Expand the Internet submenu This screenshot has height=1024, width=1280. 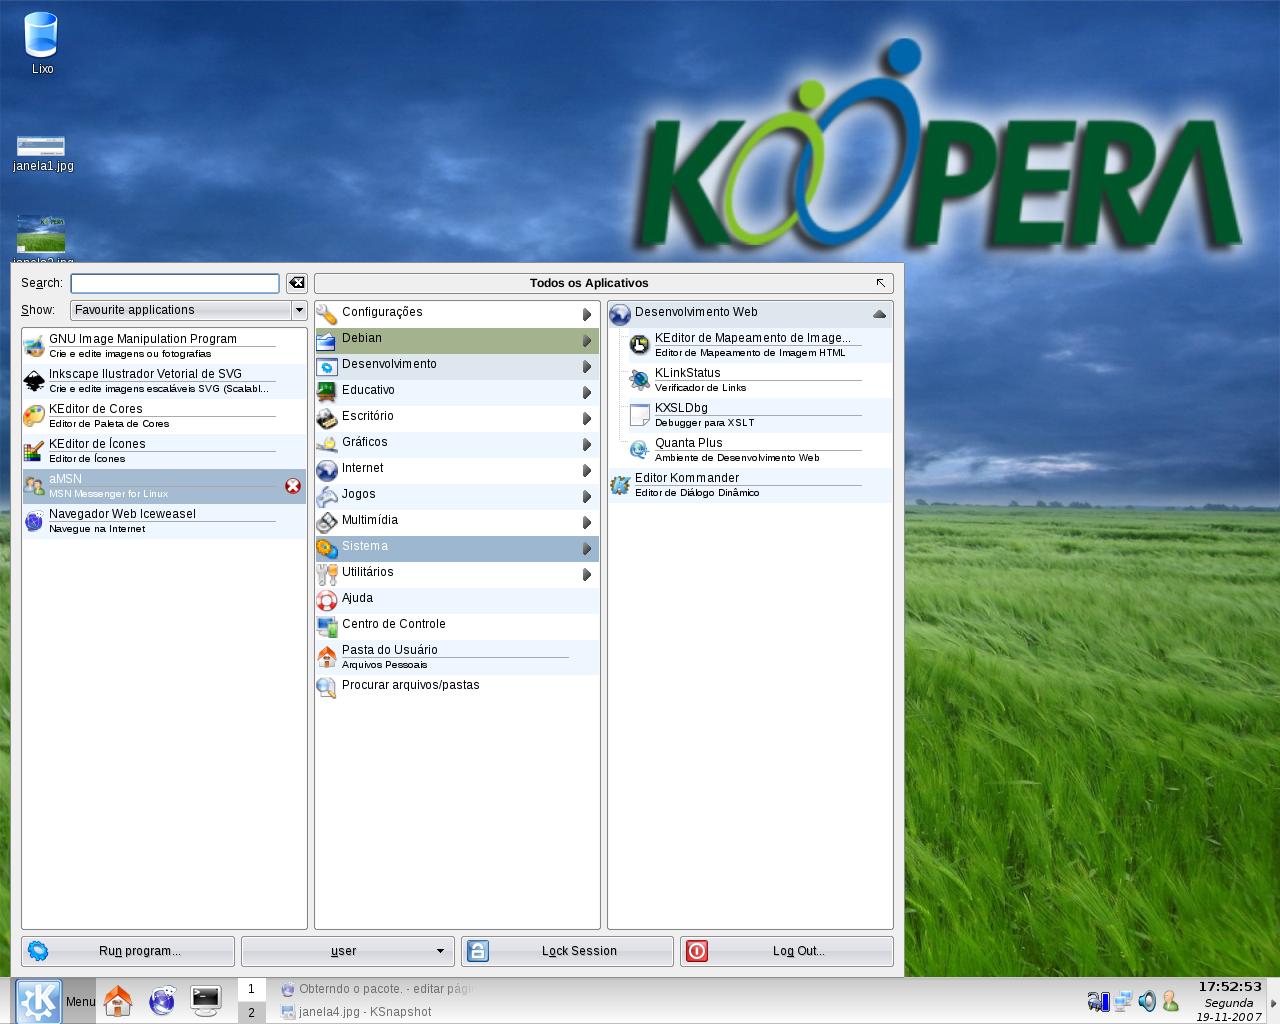tap(457, 469)
